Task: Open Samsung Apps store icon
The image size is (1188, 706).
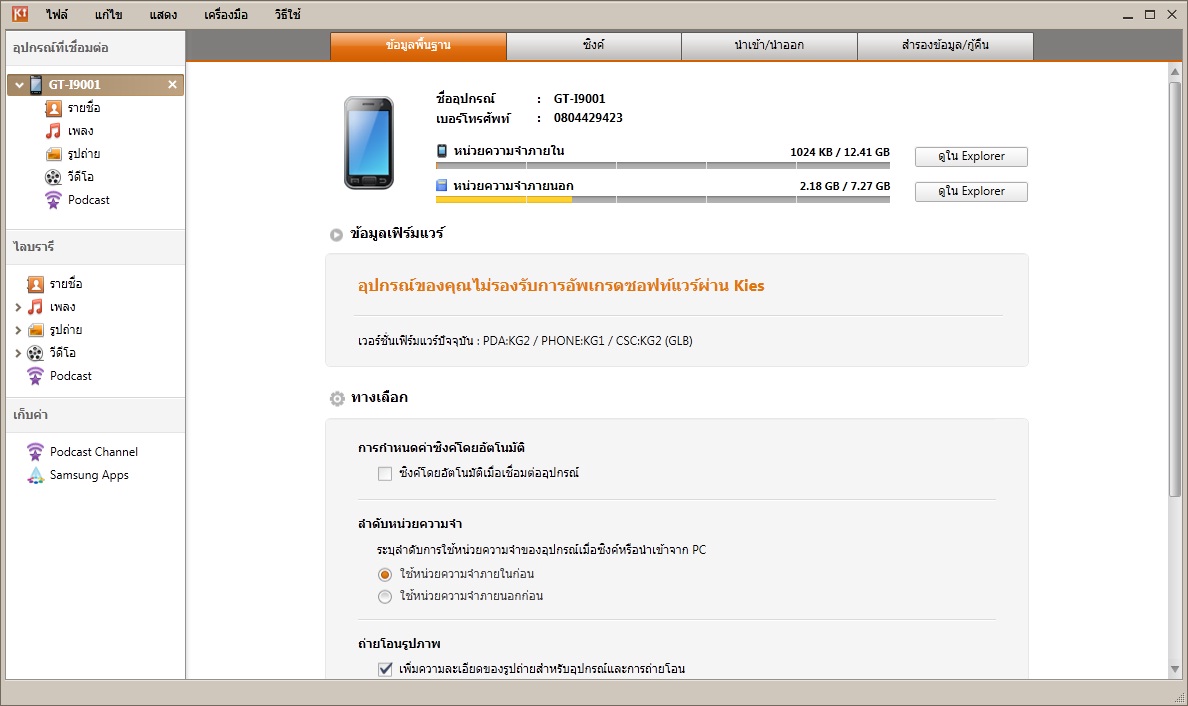Action: coord(36,475)
